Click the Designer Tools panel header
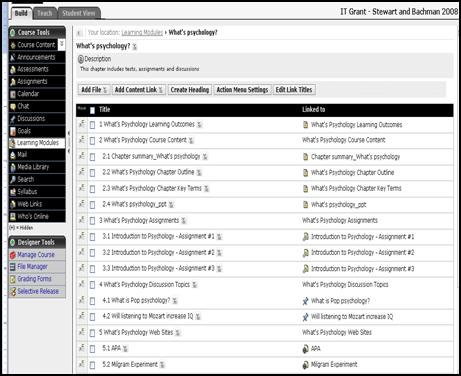Screen dimensions: 461x376 click(37, 242)
